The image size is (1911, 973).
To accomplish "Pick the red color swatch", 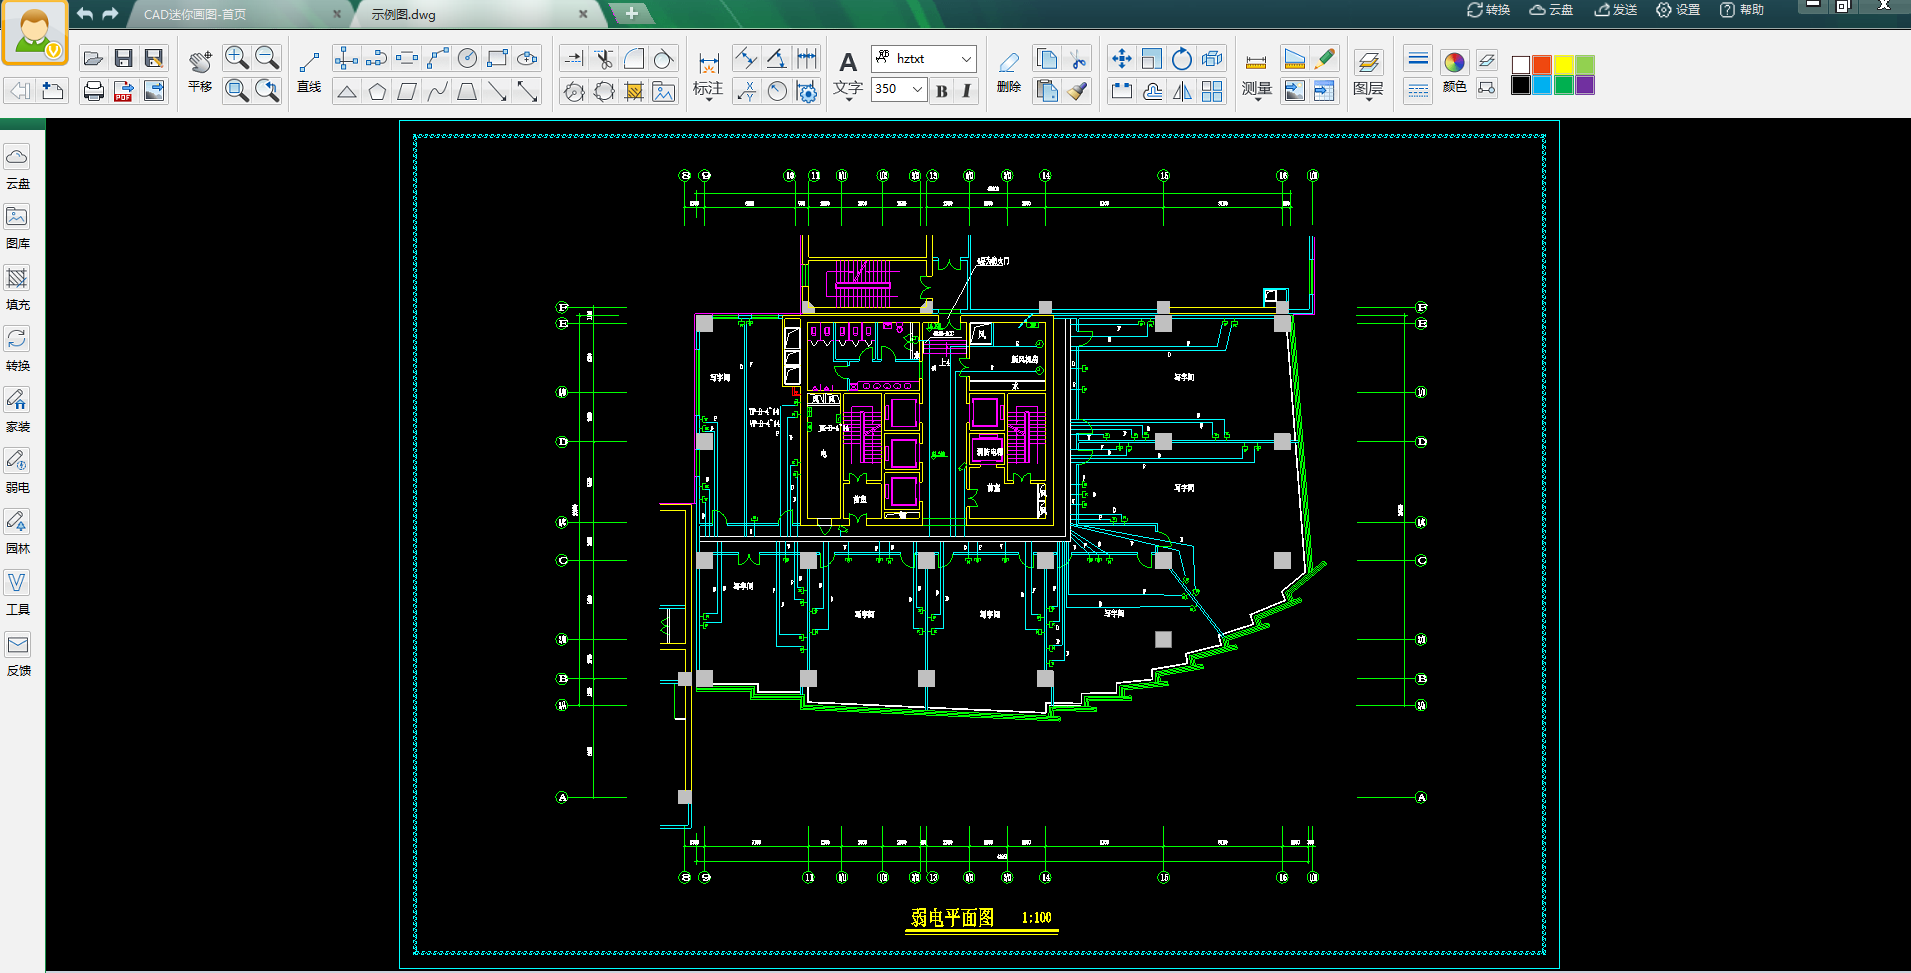I will 1542,65.
